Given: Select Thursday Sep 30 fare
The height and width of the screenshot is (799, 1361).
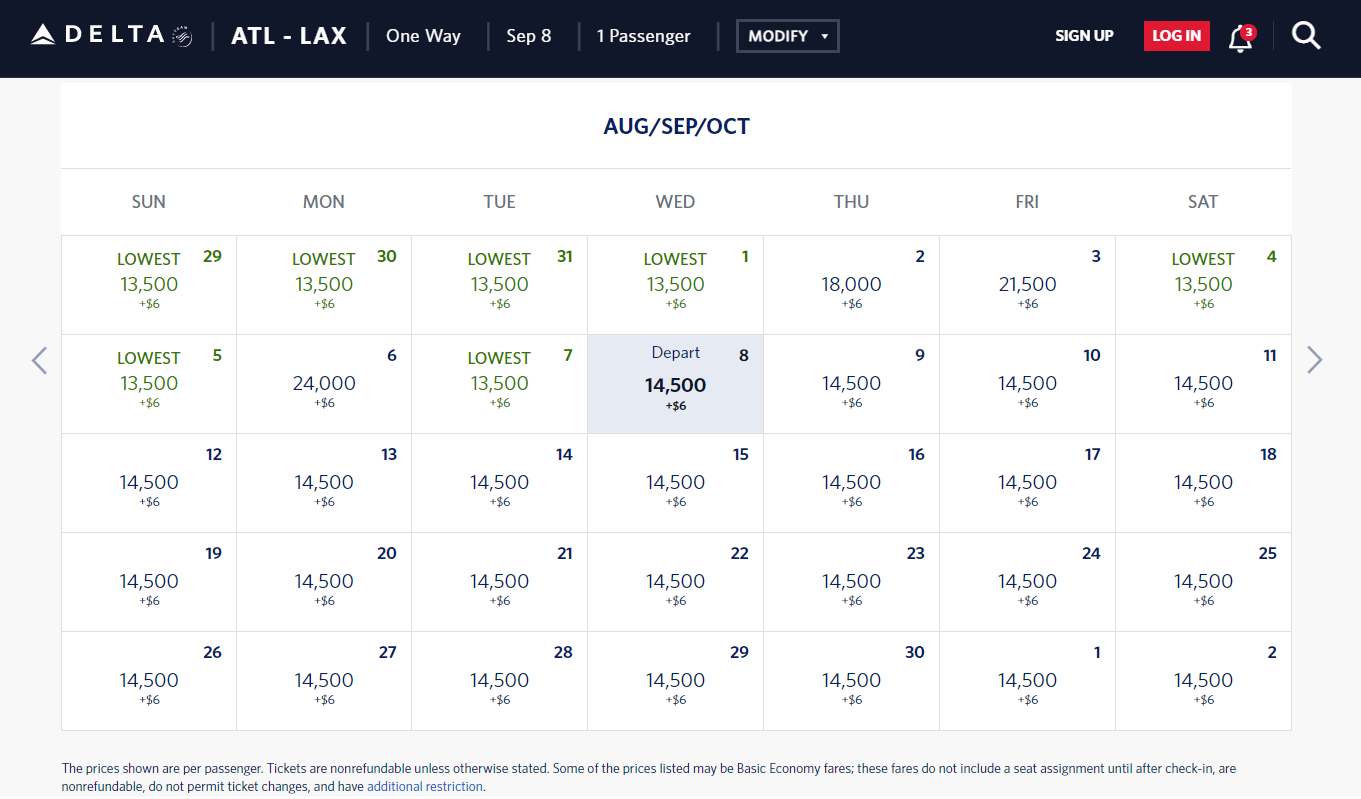Looking at the screenshot, I should click(x=852, y=681).
